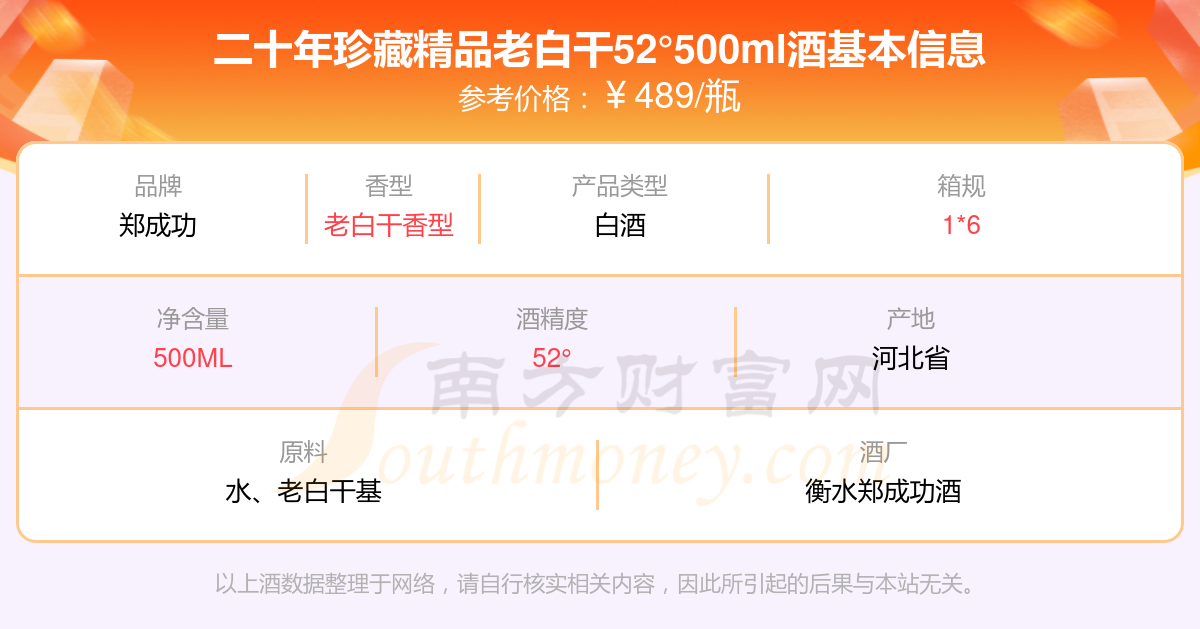Select the brand value 郑成功
The height and width of the screenshot is (629, 1200).
tap(158, 225)
